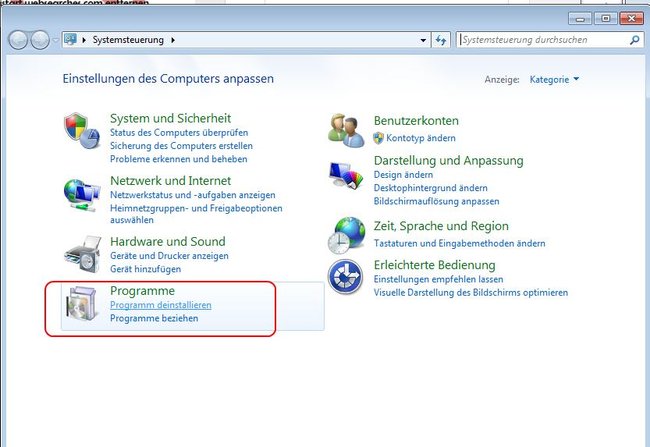The image size is (650, 447).
Task: Click Tastaturen und Eingabemethoden ändern
Action: pyautogui.click(x=459, y=243)
